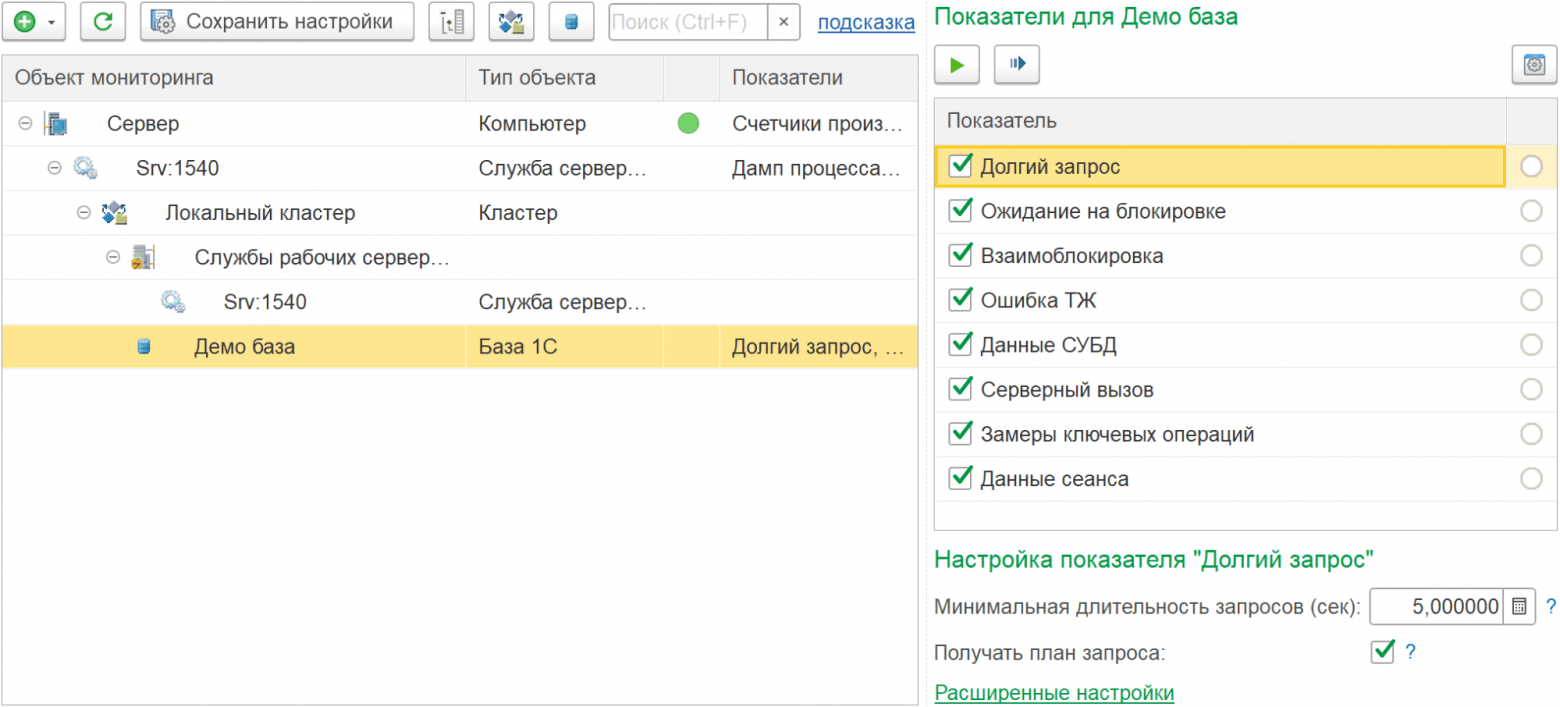Toggle the 'Получать план запроса' checkbox
This screenshot has width=1560, height=707.
(x=1382, y=652)
